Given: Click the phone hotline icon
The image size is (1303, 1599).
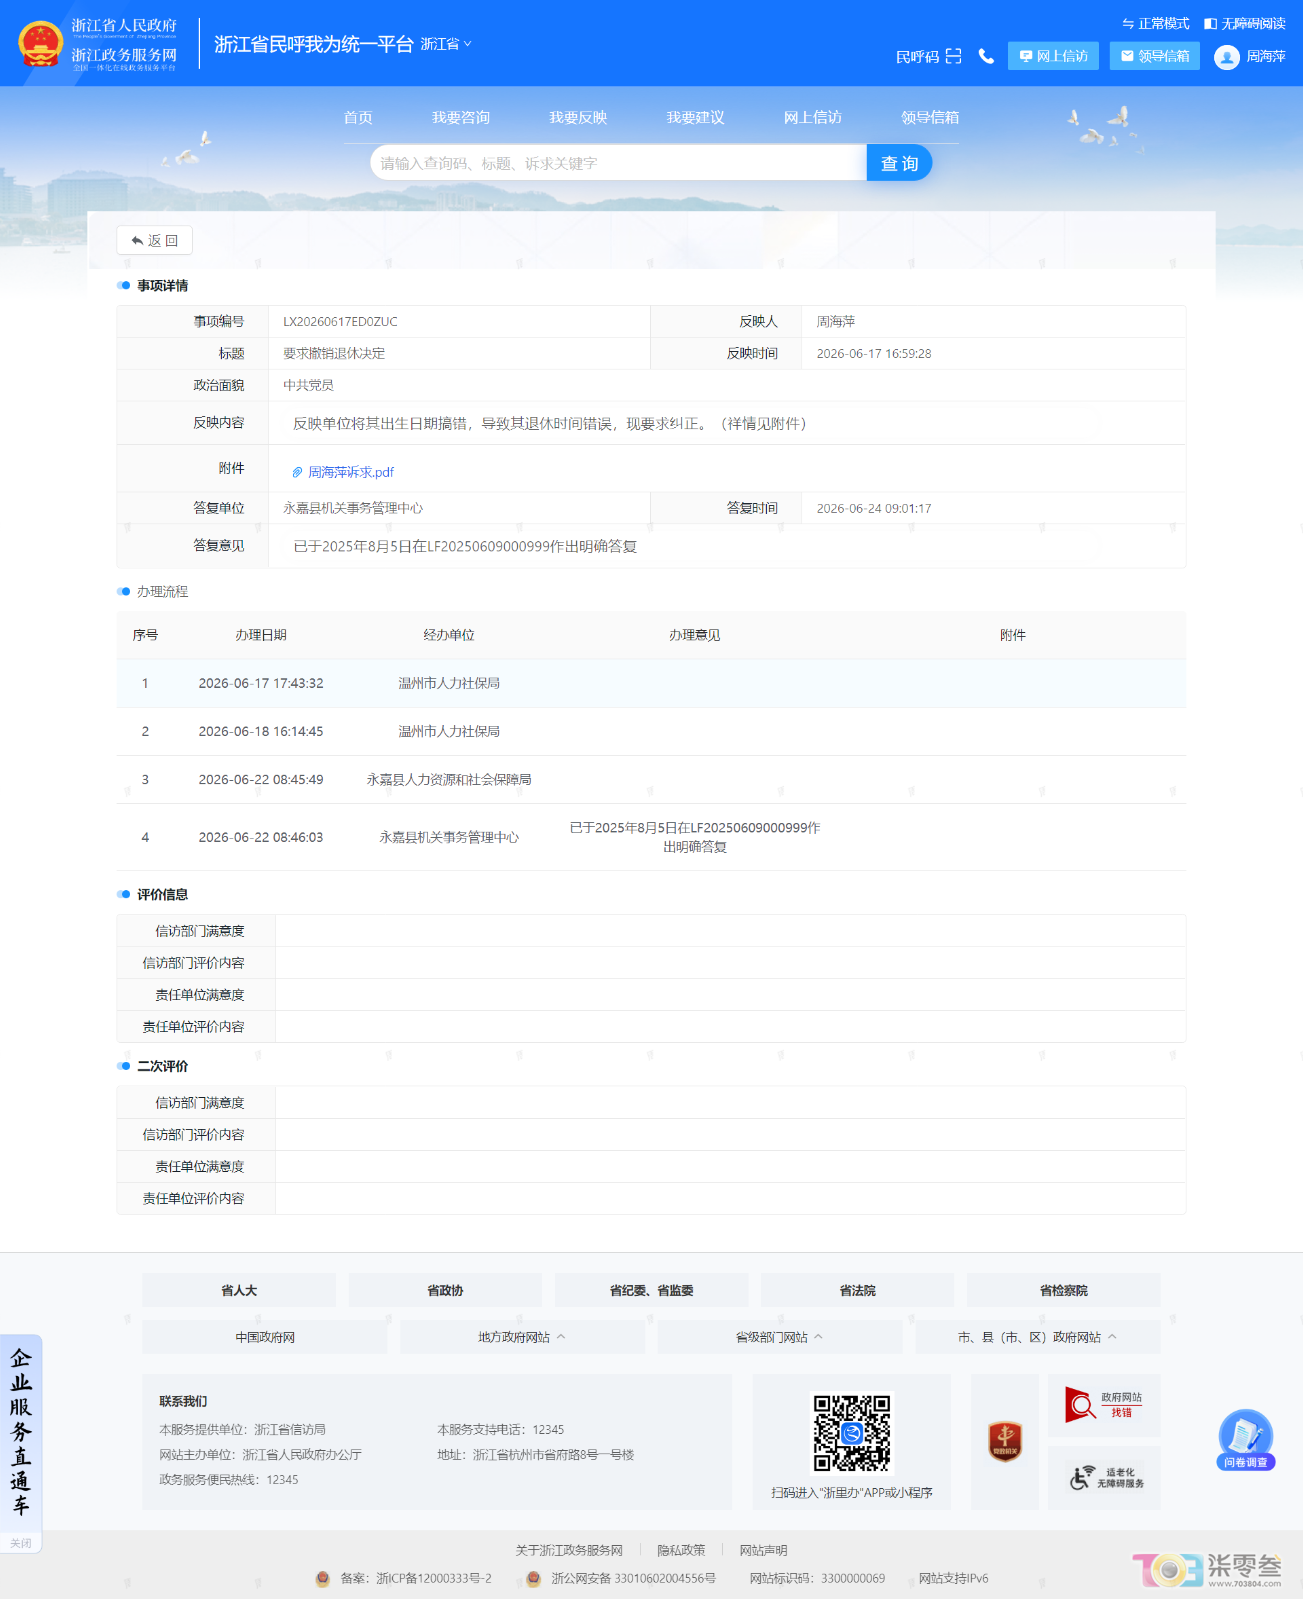Looking at the screenshot, I should pos(986,56).
